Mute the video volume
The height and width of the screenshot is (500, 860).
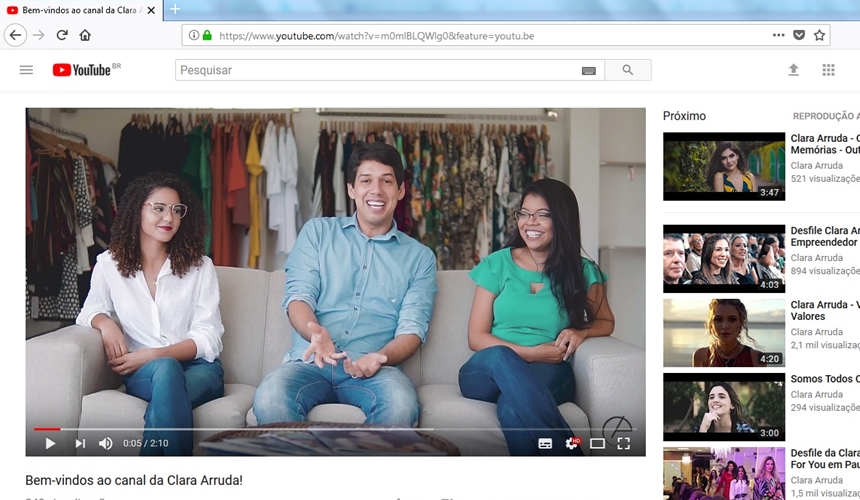[x=106, y=443]
